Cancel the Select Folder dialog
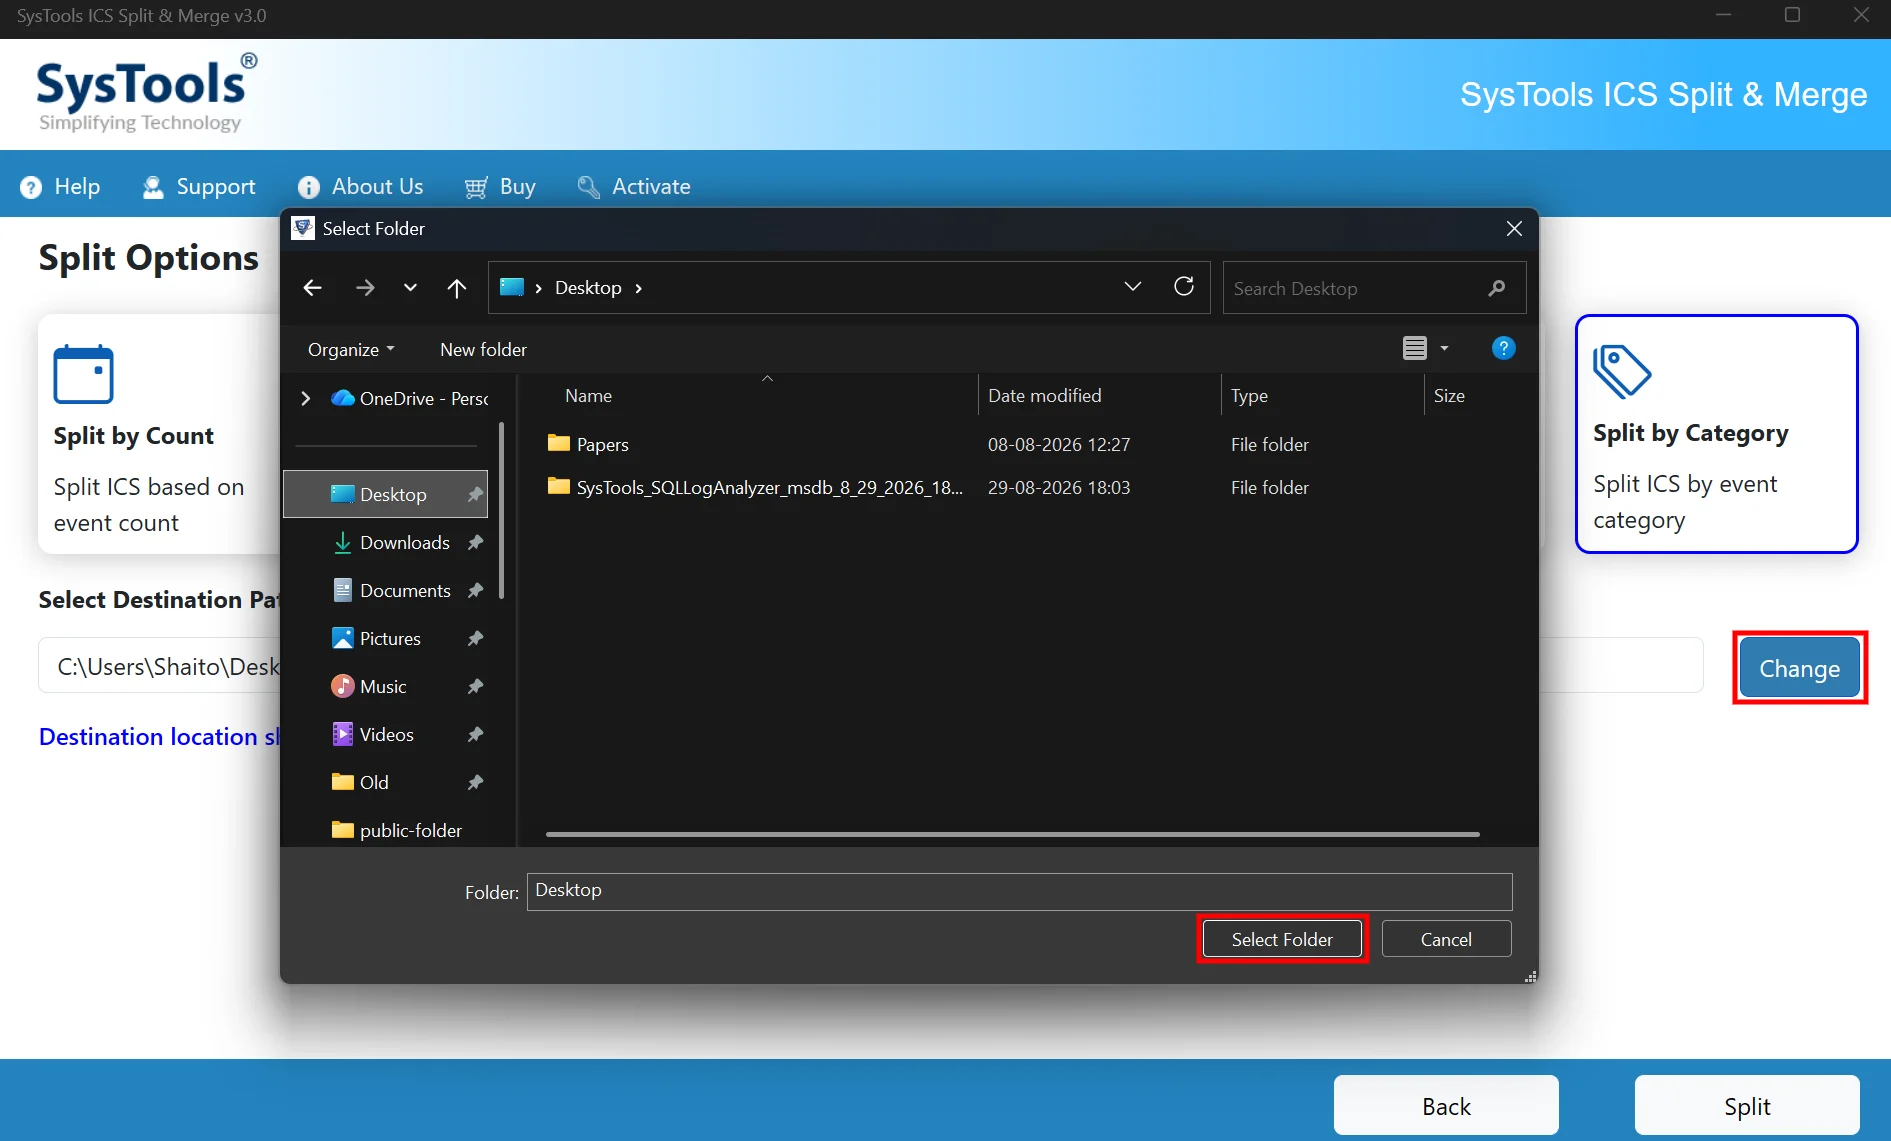Image resolution: width=1891 pixels, height=1141 pixels. point(1446,939)
